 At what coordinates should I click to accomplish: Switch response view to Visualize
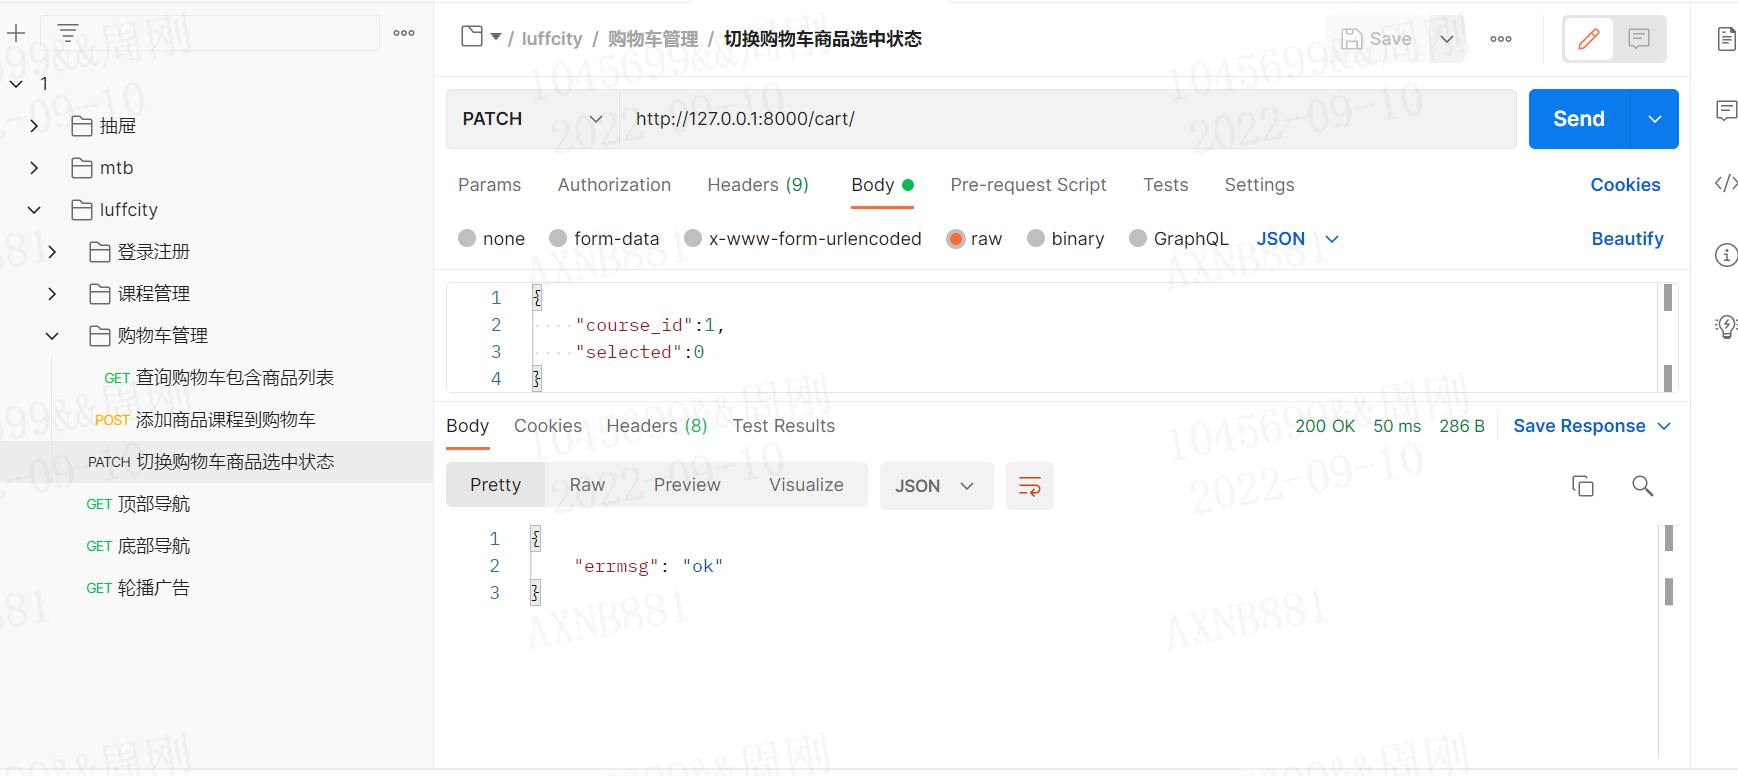[806, 485]
